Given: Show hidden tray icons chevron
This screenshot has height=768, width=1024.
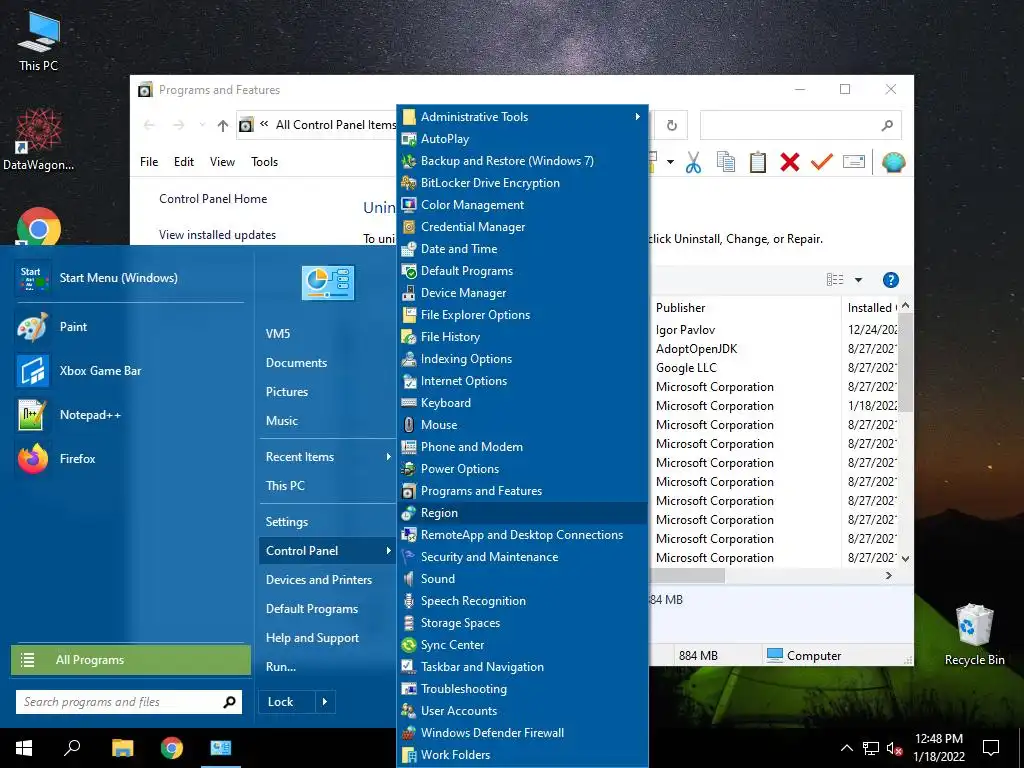Looking at the screenshot, I should [x=846, y=748].
